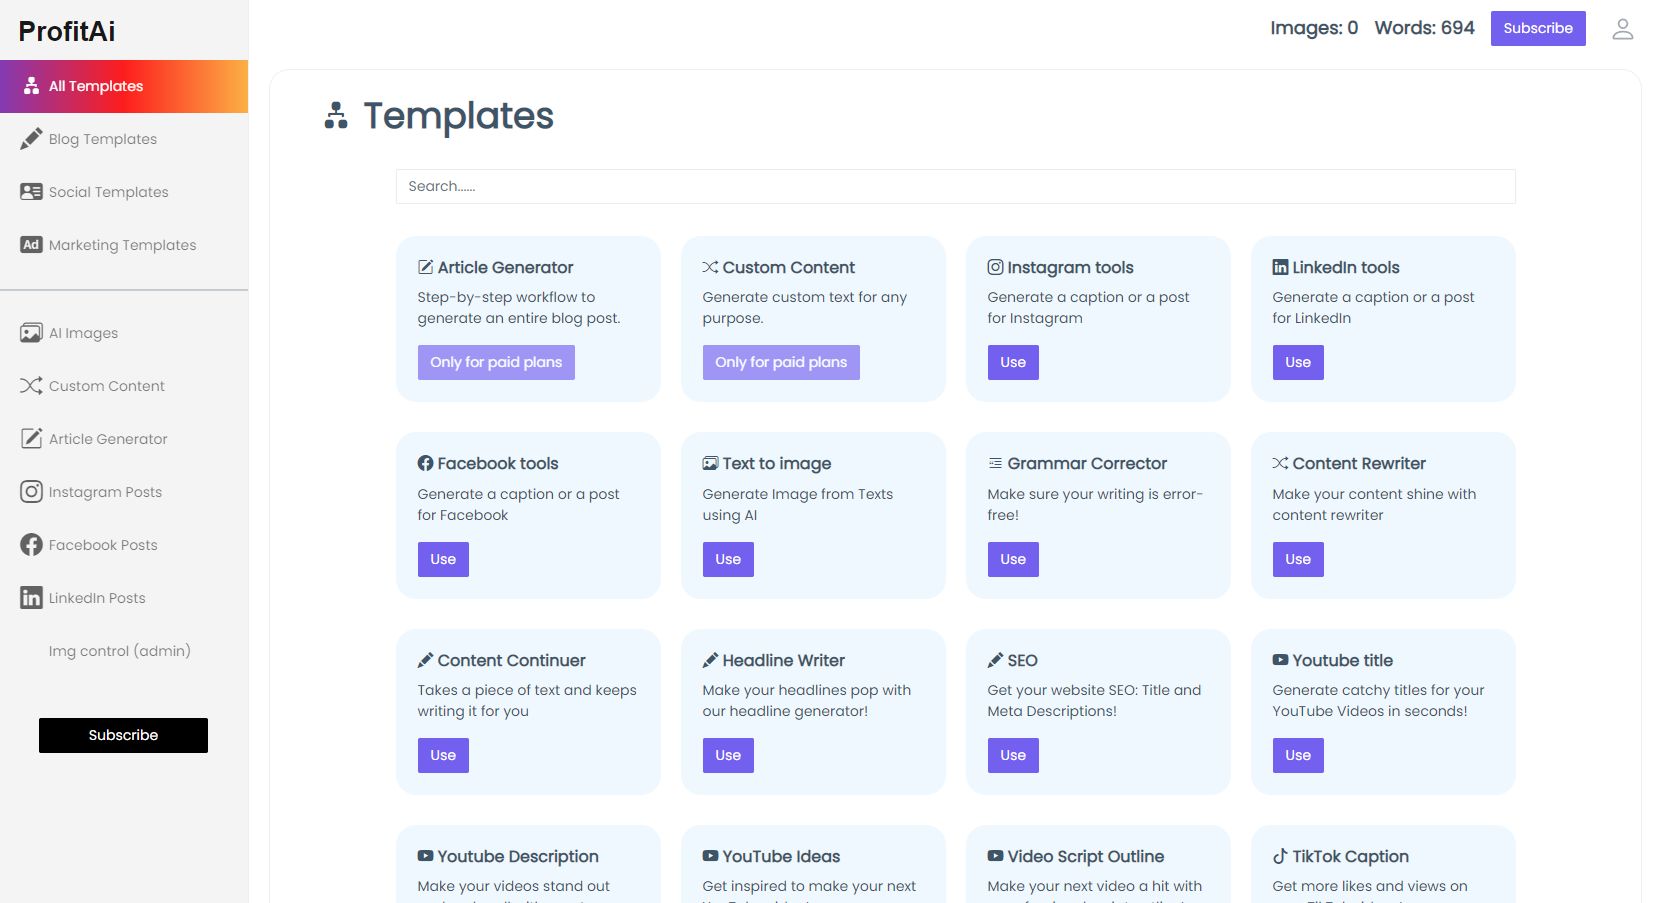The width and height of the screenshot is (1660, 903).
Task: Click the Blog Templates pencil icon
Action: click(31, 139)
